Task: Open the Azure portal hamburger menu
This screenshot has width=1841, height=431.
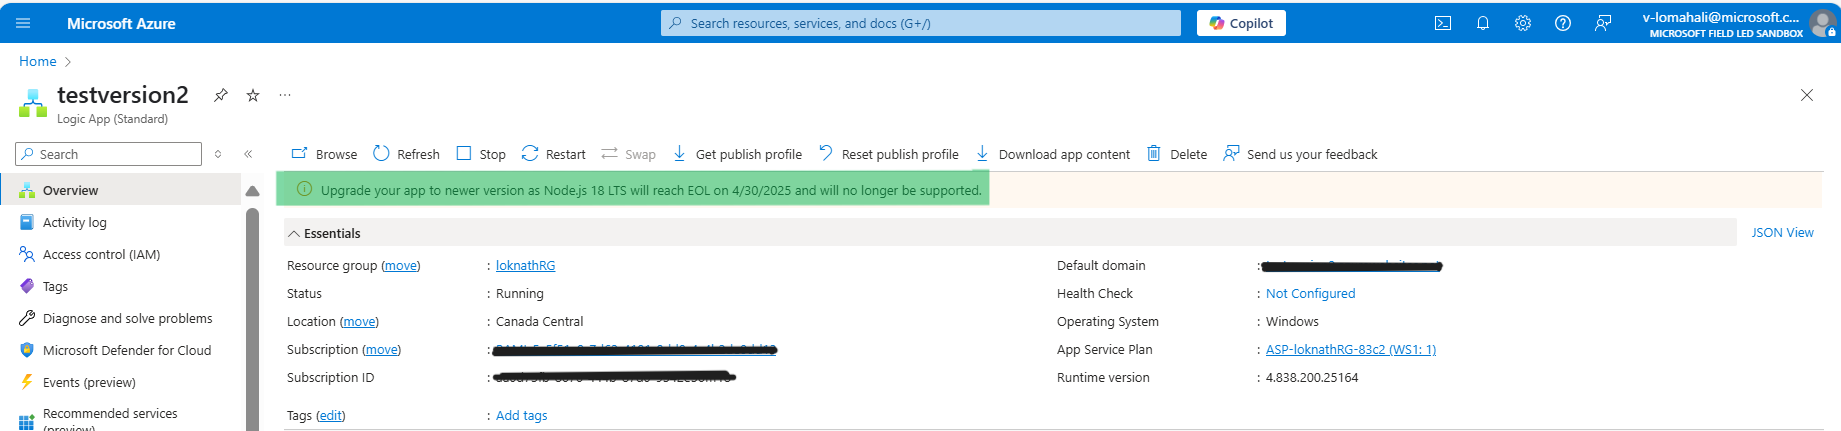Action: [x=24, y=23]
